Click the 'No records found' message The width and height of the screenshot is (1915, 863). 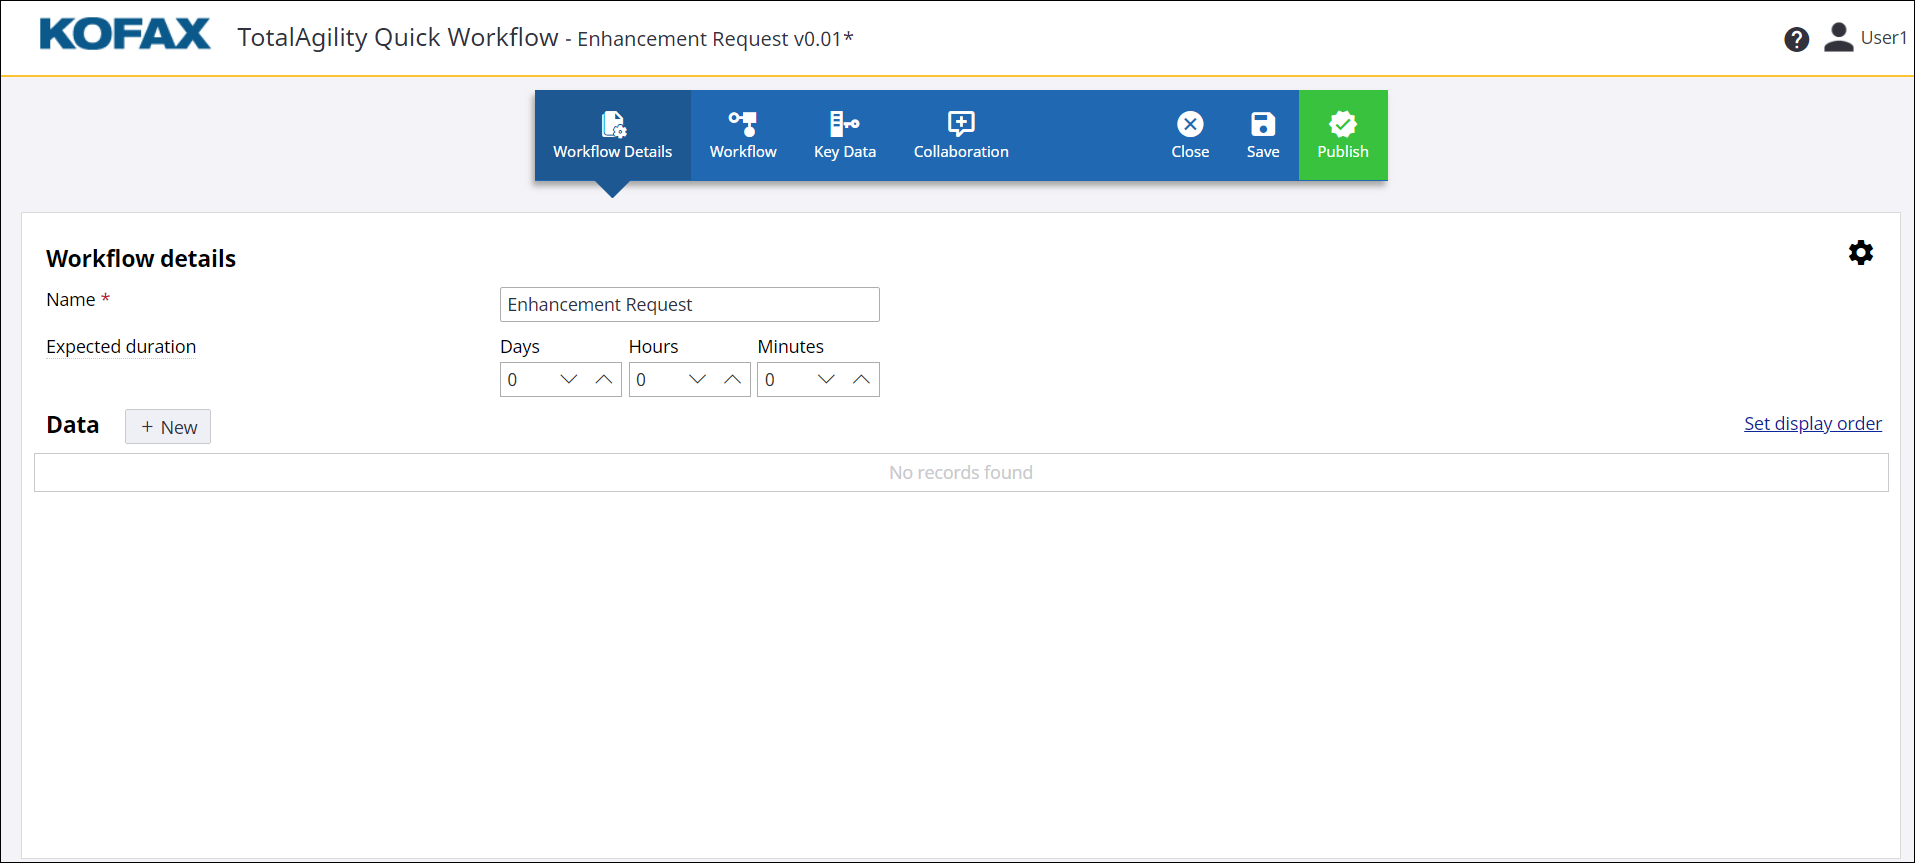pyautogui.click(x=960, y=472)
